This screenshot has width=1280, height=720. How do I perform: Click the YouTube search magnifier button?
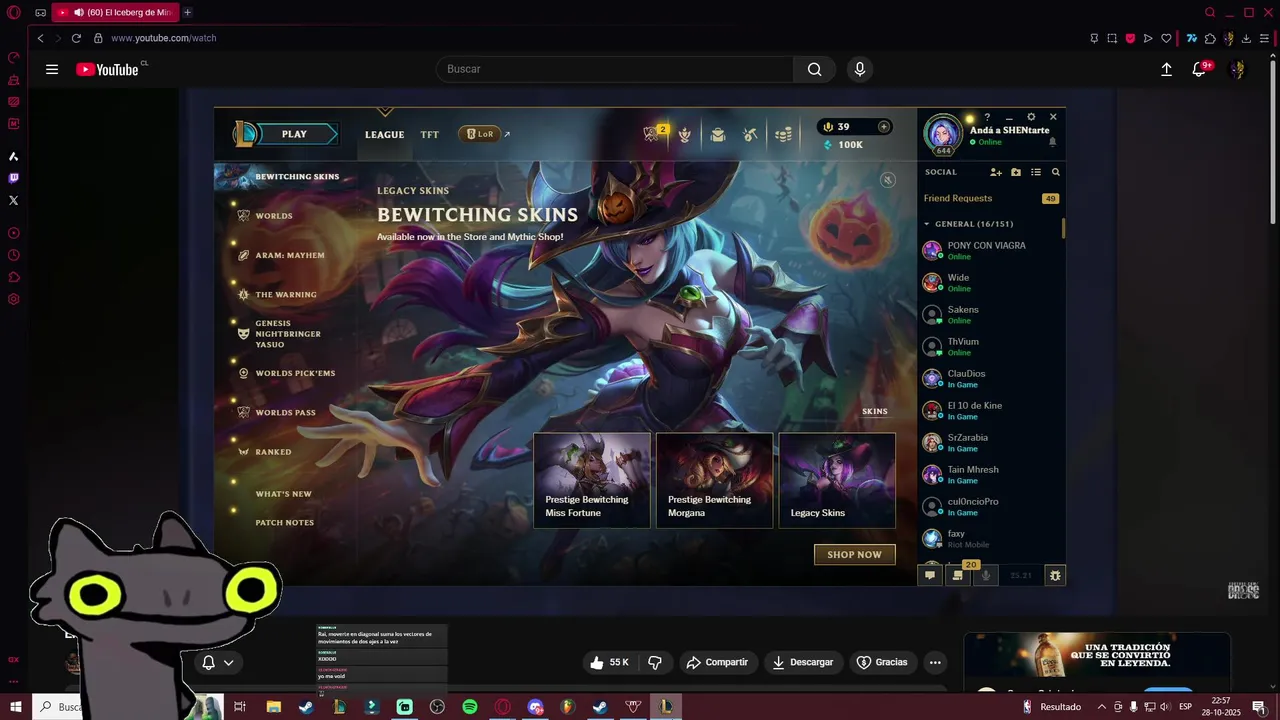pos(814,69)
